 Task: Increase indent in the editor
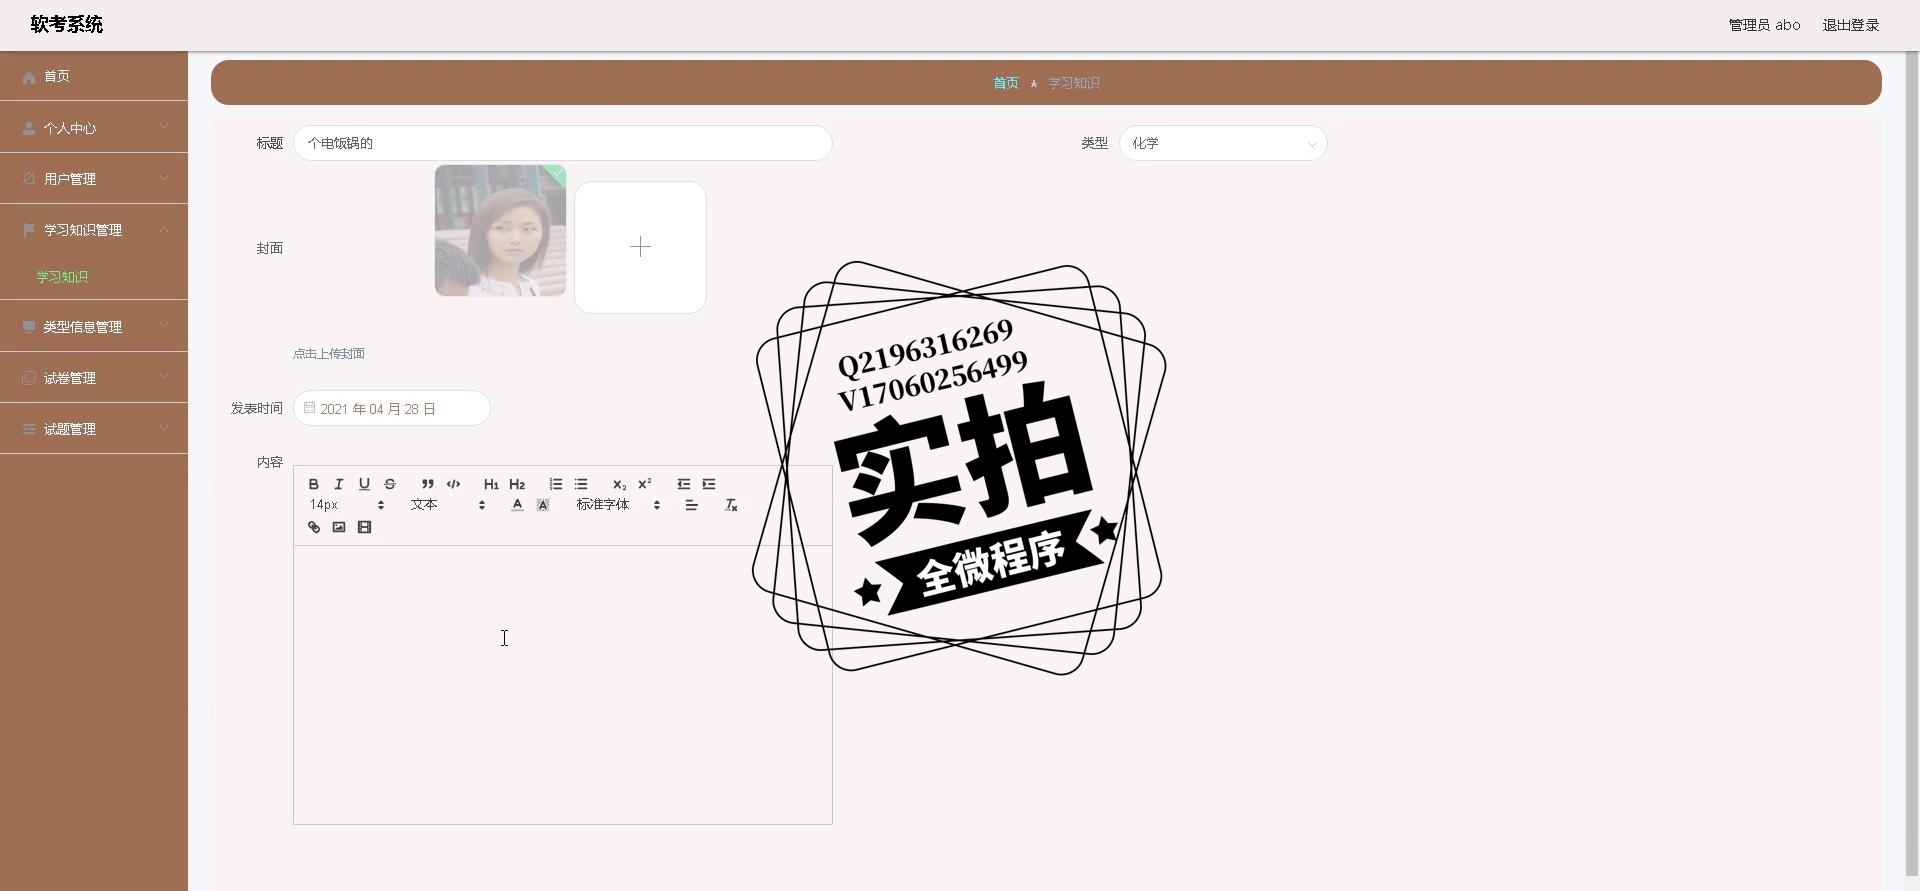709,484
